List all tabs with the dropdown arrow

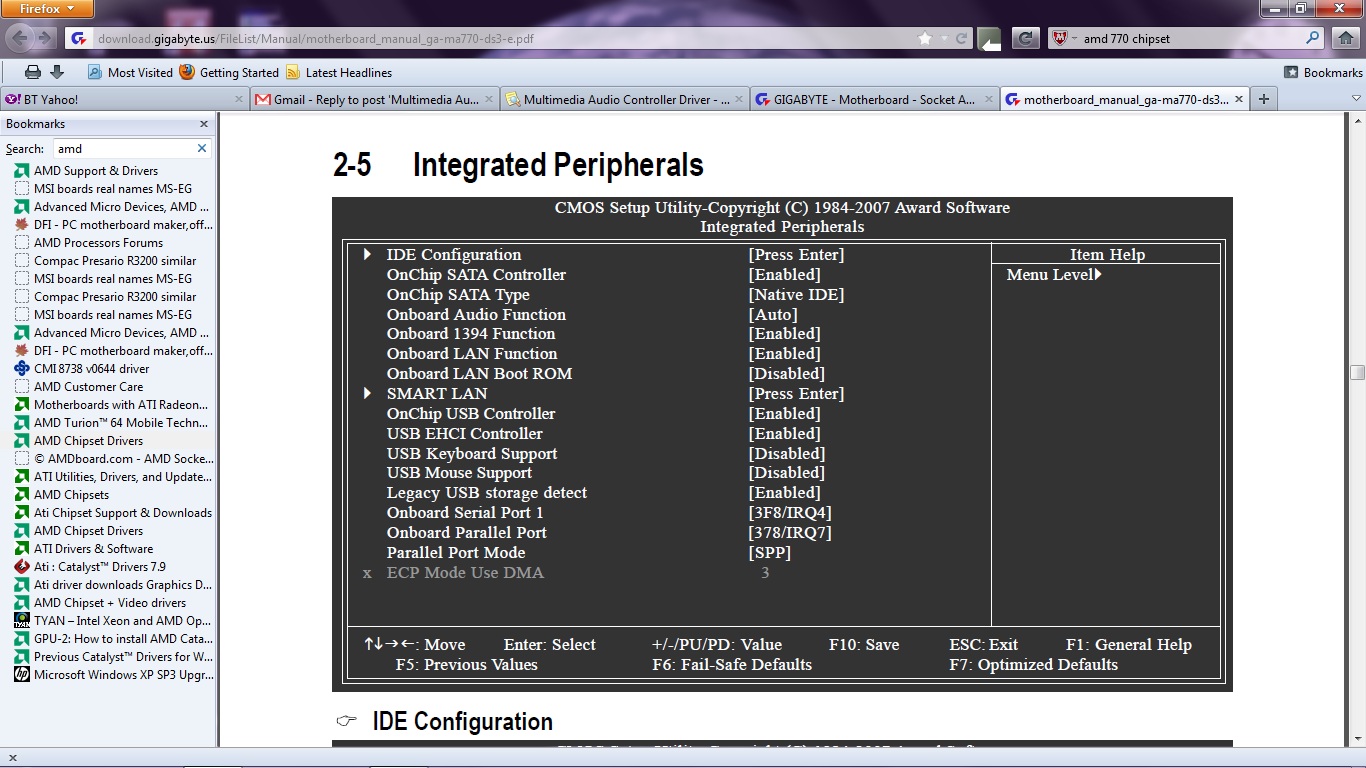pyautogui.click(x=1356, y=99)
